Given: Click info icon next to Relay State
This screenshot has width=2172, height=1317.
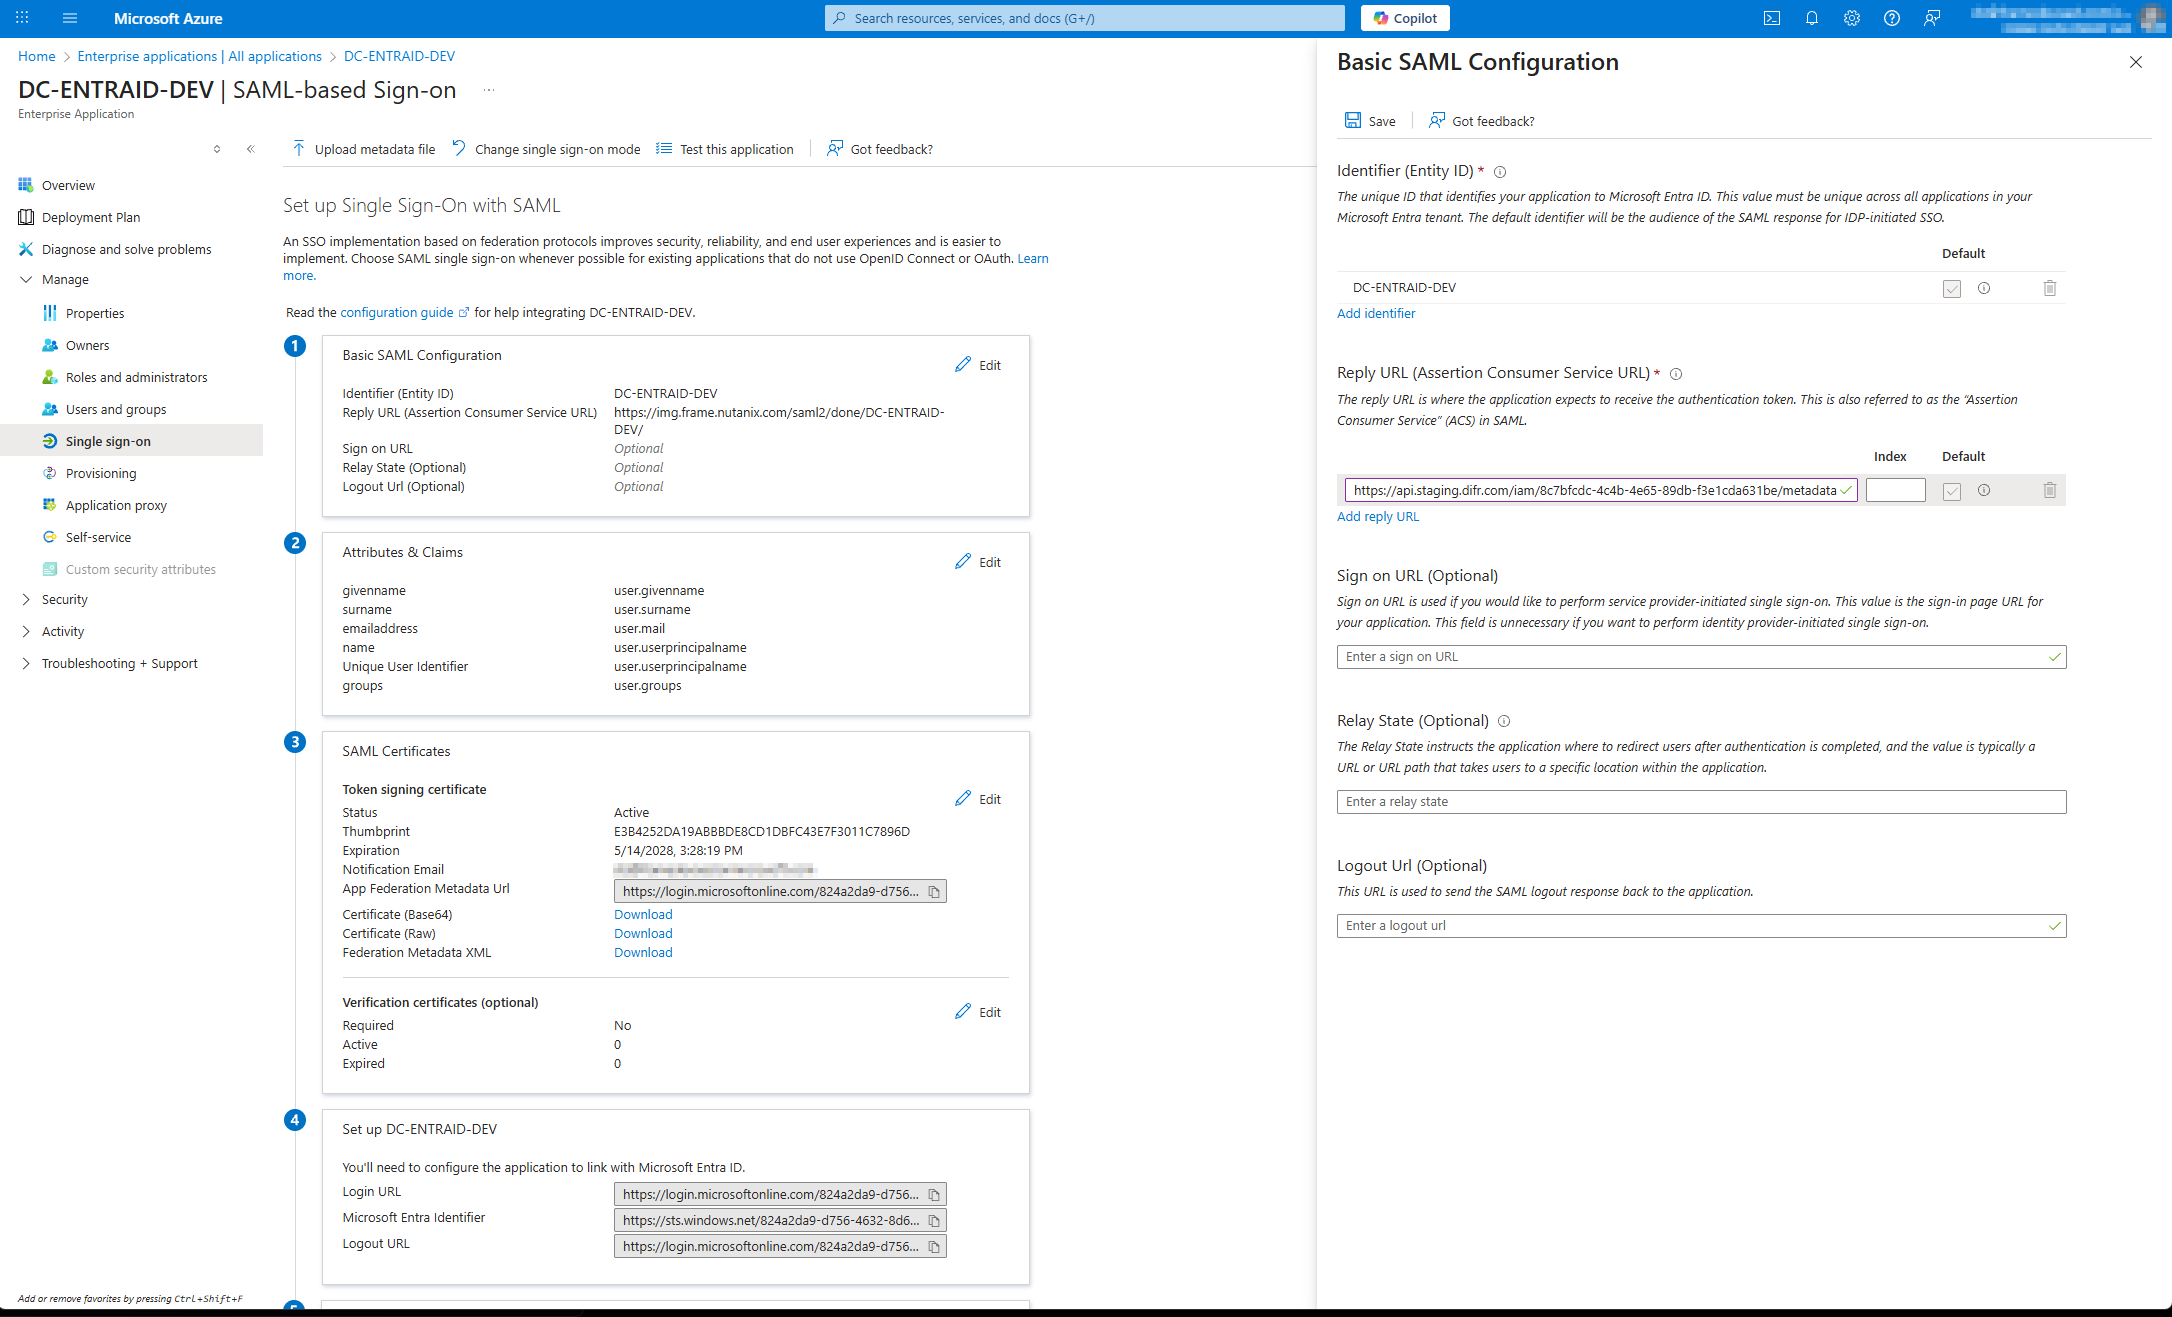Looking at the screenshot, I should (x=1504, y=721).
